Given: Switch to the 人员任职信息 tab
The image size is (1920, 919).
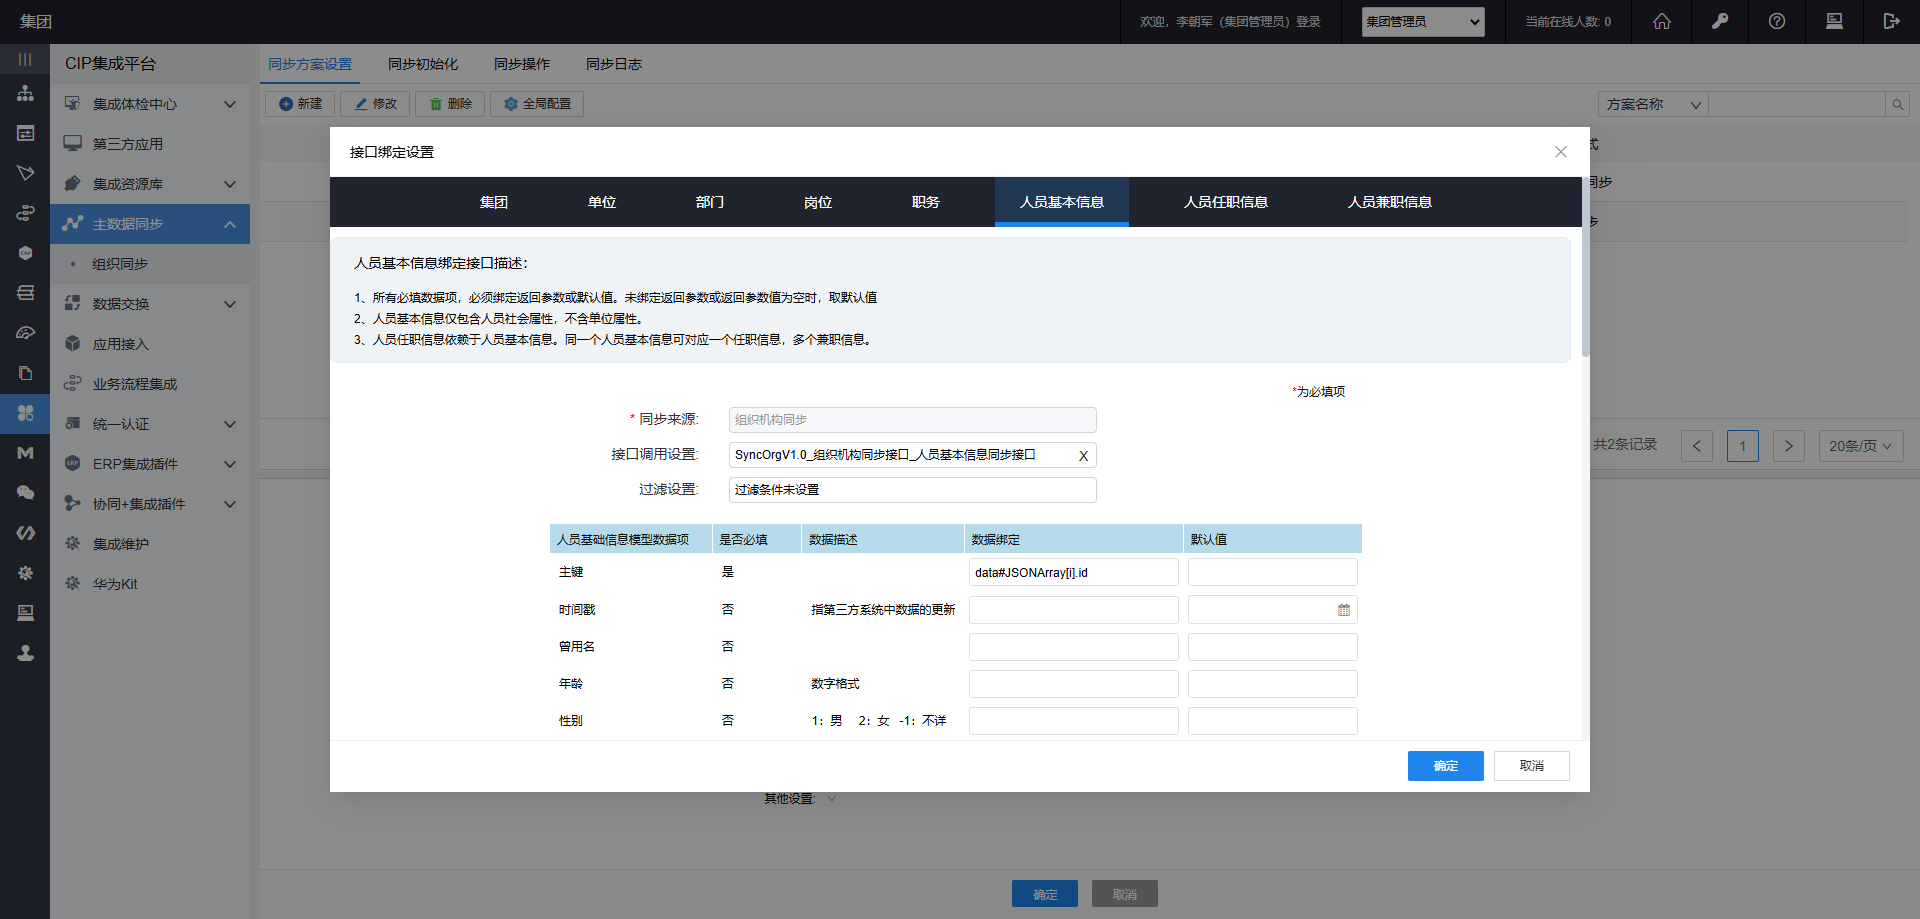Looking at the screenshot, I should coord(1225,202).
